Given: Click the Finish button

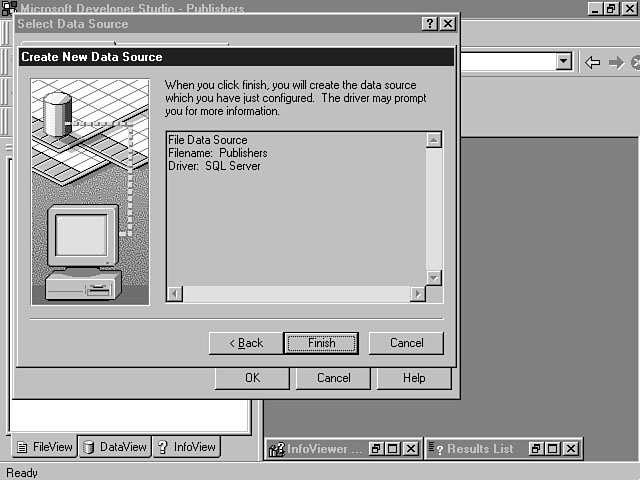Looking at the screenshot, I should 321,343.
